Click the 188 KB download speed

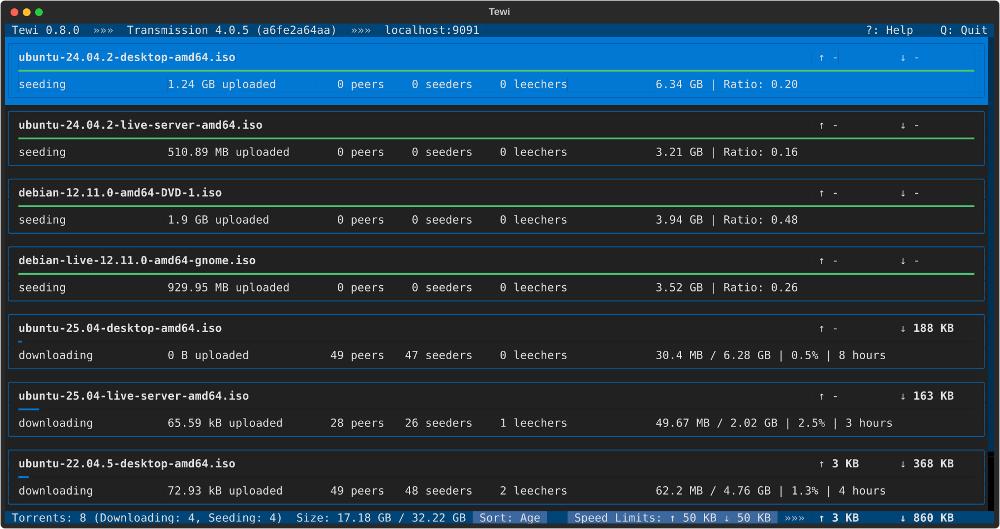click(x=927, y=328)
